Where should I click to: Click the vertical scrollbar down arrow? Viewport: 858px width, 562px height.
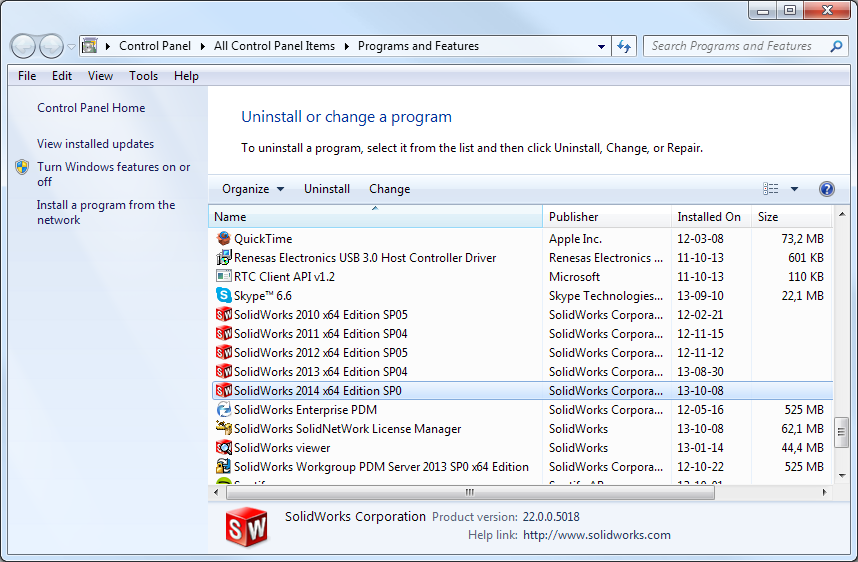point(841,476)
